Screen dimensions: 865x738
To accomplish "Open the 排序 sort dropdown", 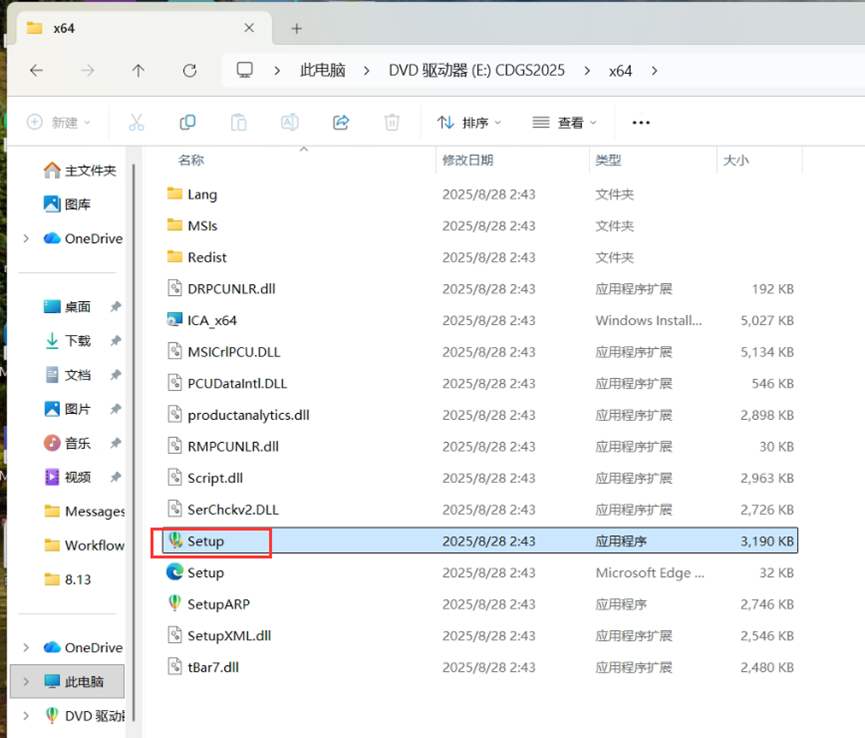I will (470, 123).
